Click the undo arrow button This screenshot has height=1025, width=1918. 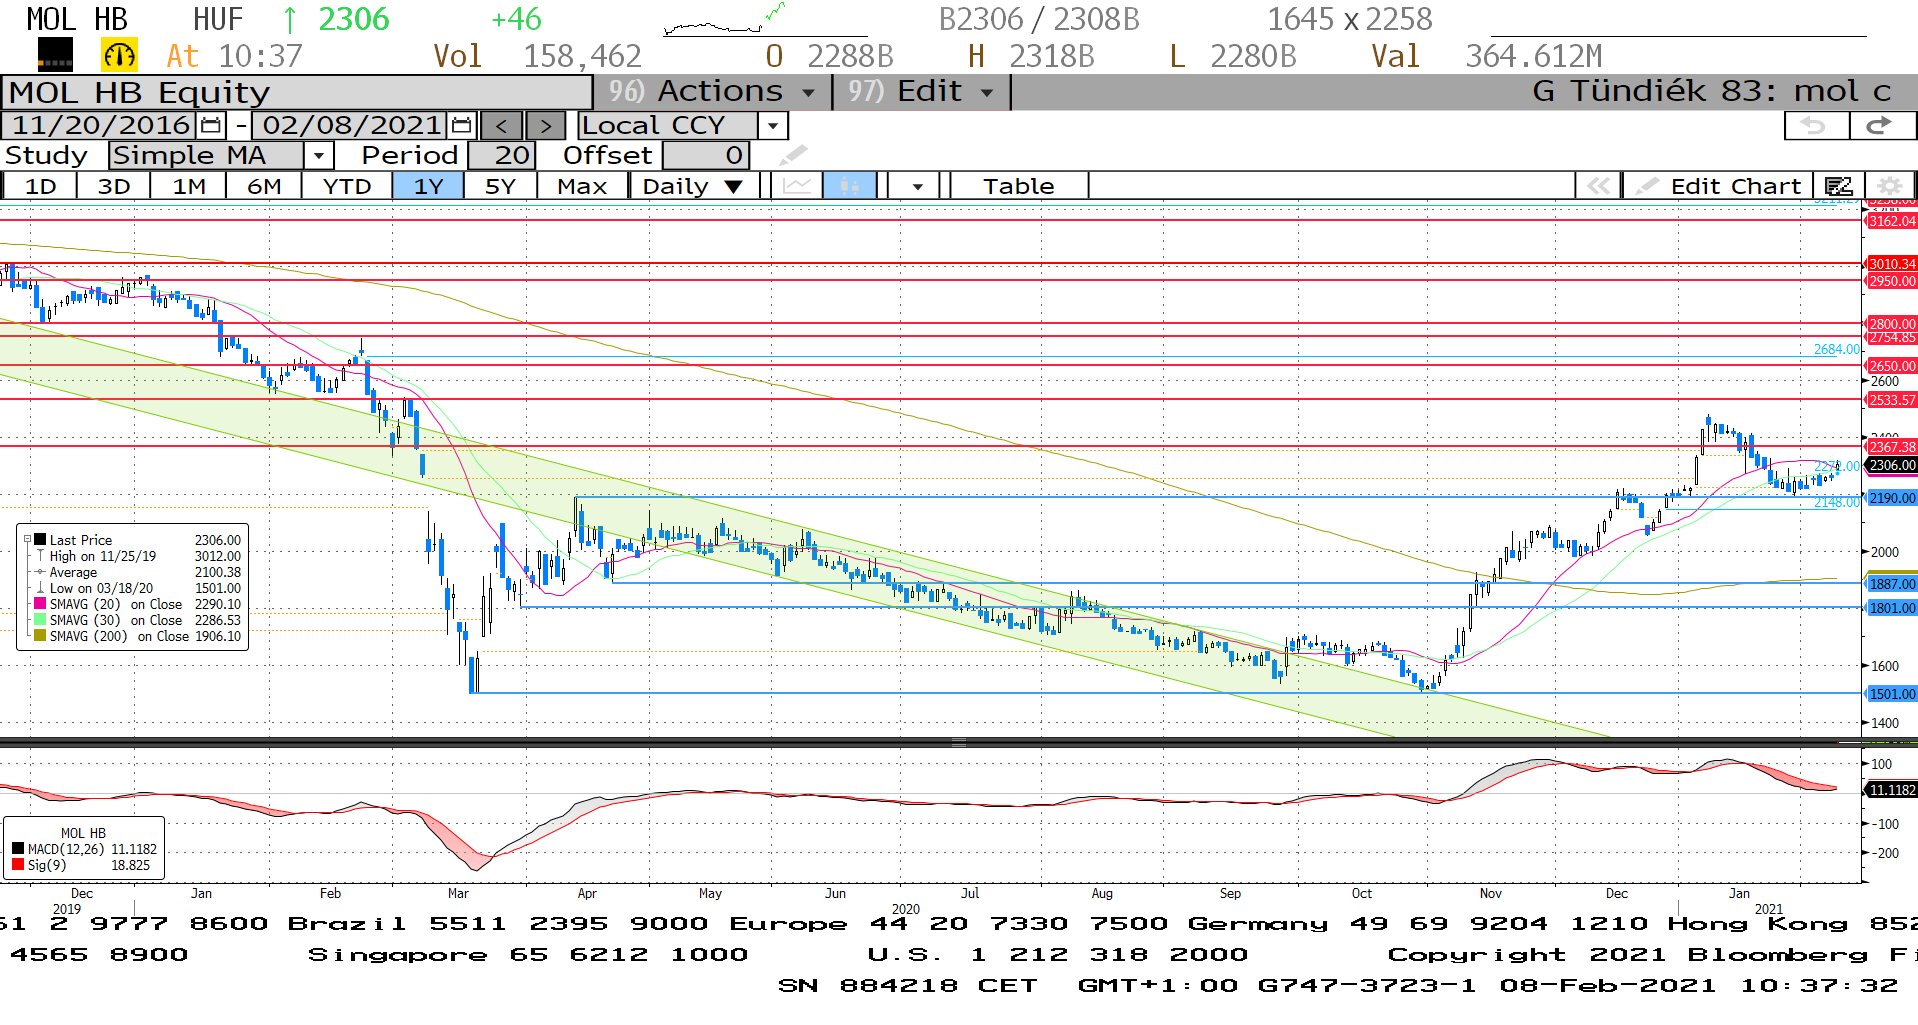pos(1816,126)
